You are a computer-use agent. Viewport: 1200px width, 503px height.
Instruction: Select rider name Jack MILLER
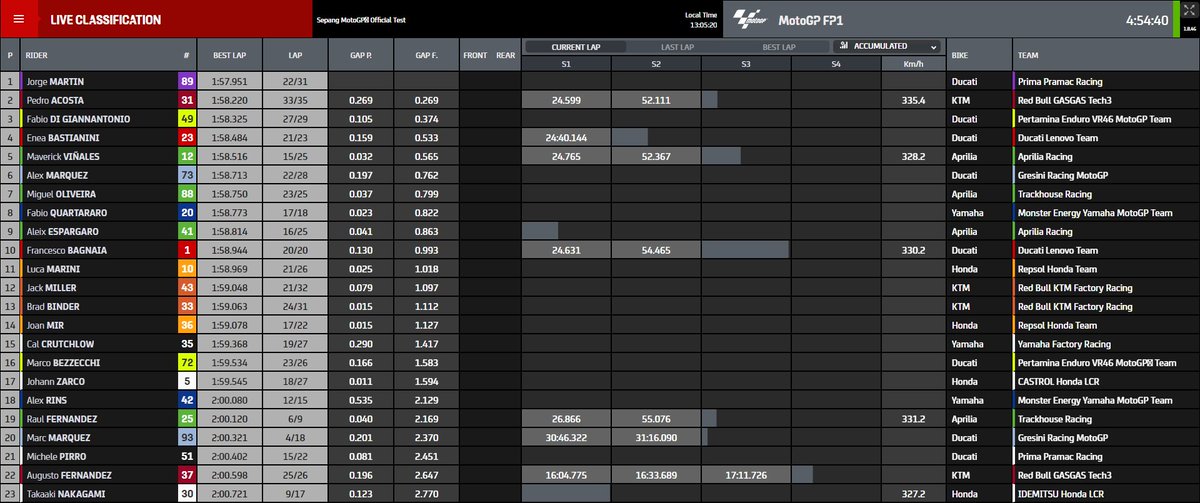click(51, 288)
